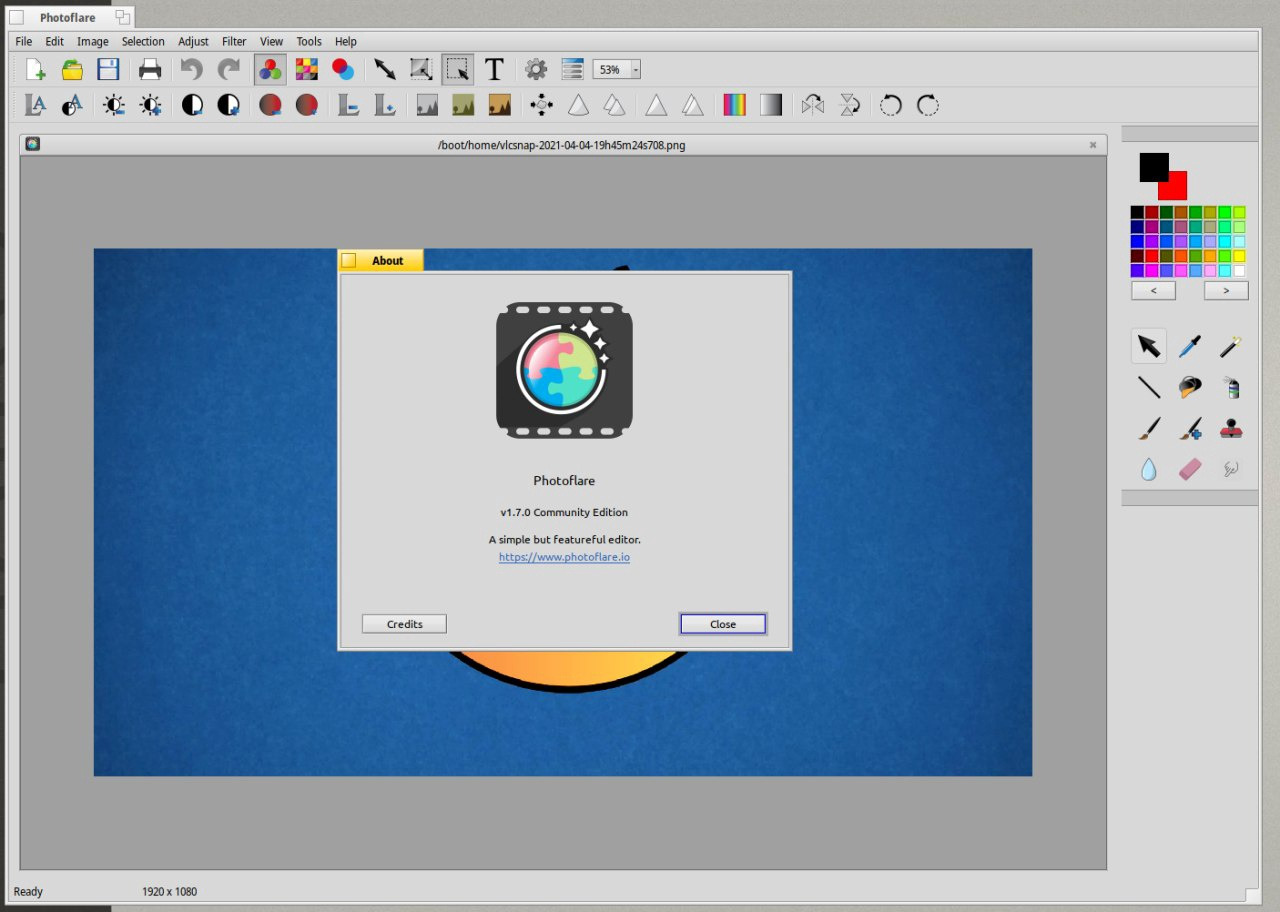Select the Magic Wand tool
This screenshot has height=912, width=1280.
pos(1230,347)
